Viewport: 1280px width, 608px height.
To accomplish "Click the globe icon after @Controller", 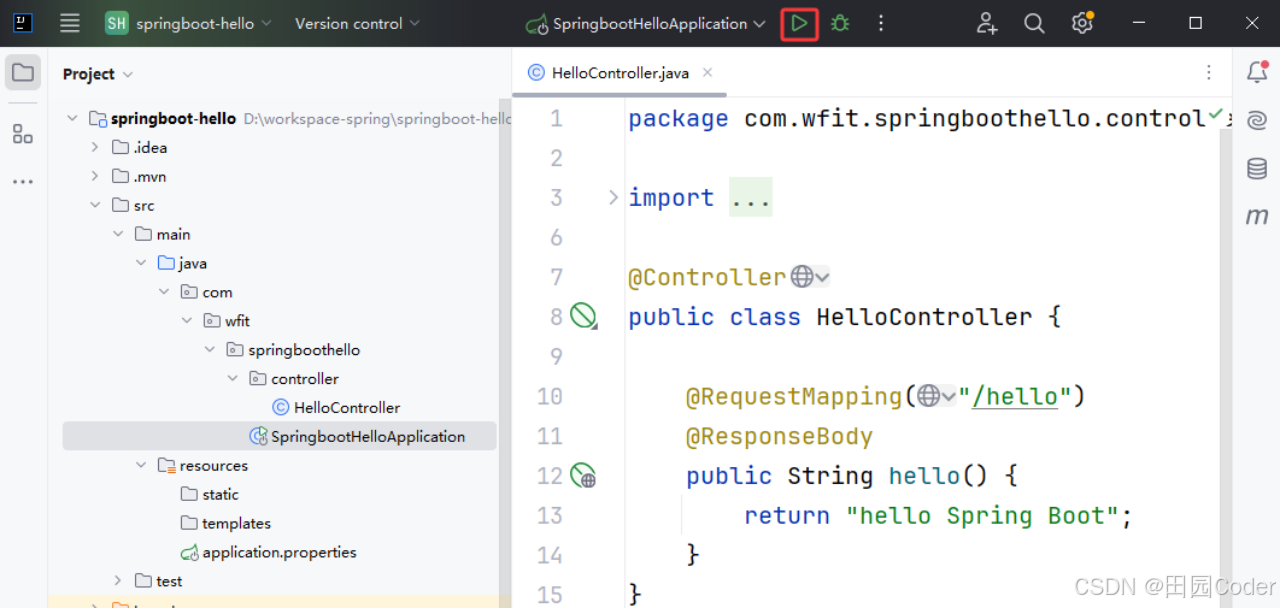I will click(x=802, y=277).
